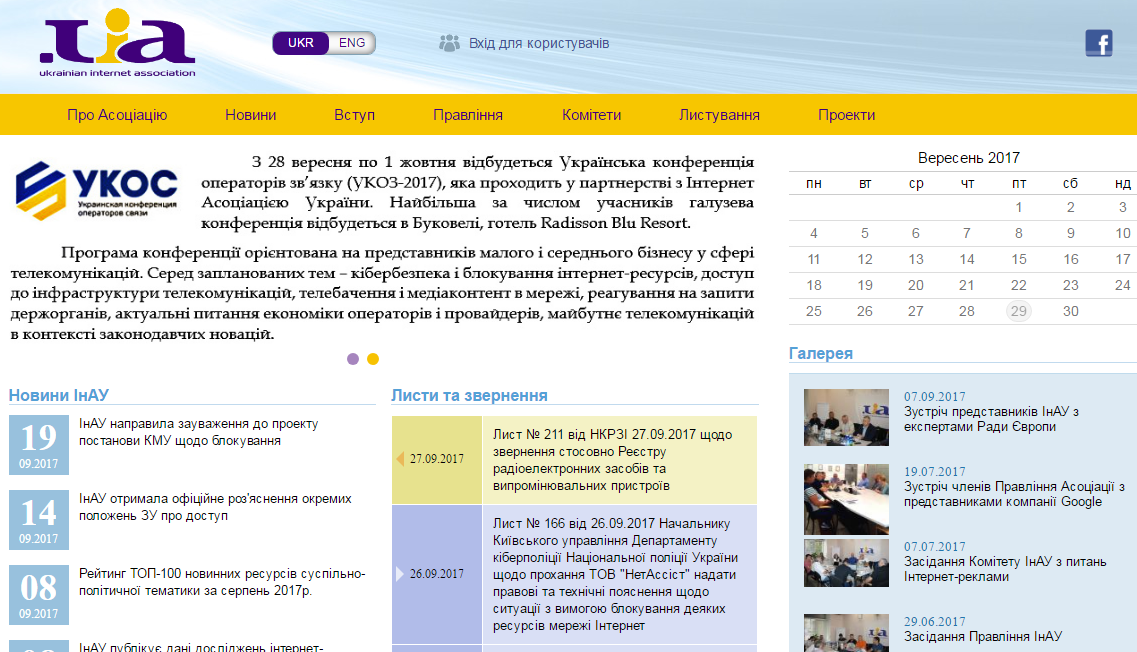Open news about КМУ blocking resolution remarks
Image resolution: width=1137 pixels, height=652 pixels.
click(x=199, y=432)
